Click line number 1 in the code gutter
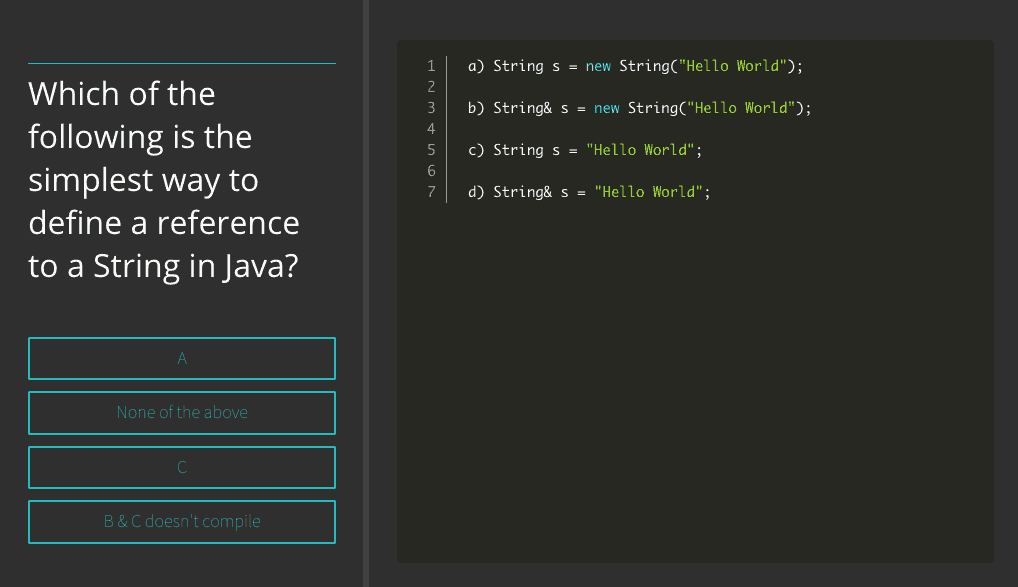This screenshot has width=1018, height=587. [x=431, y=66]
